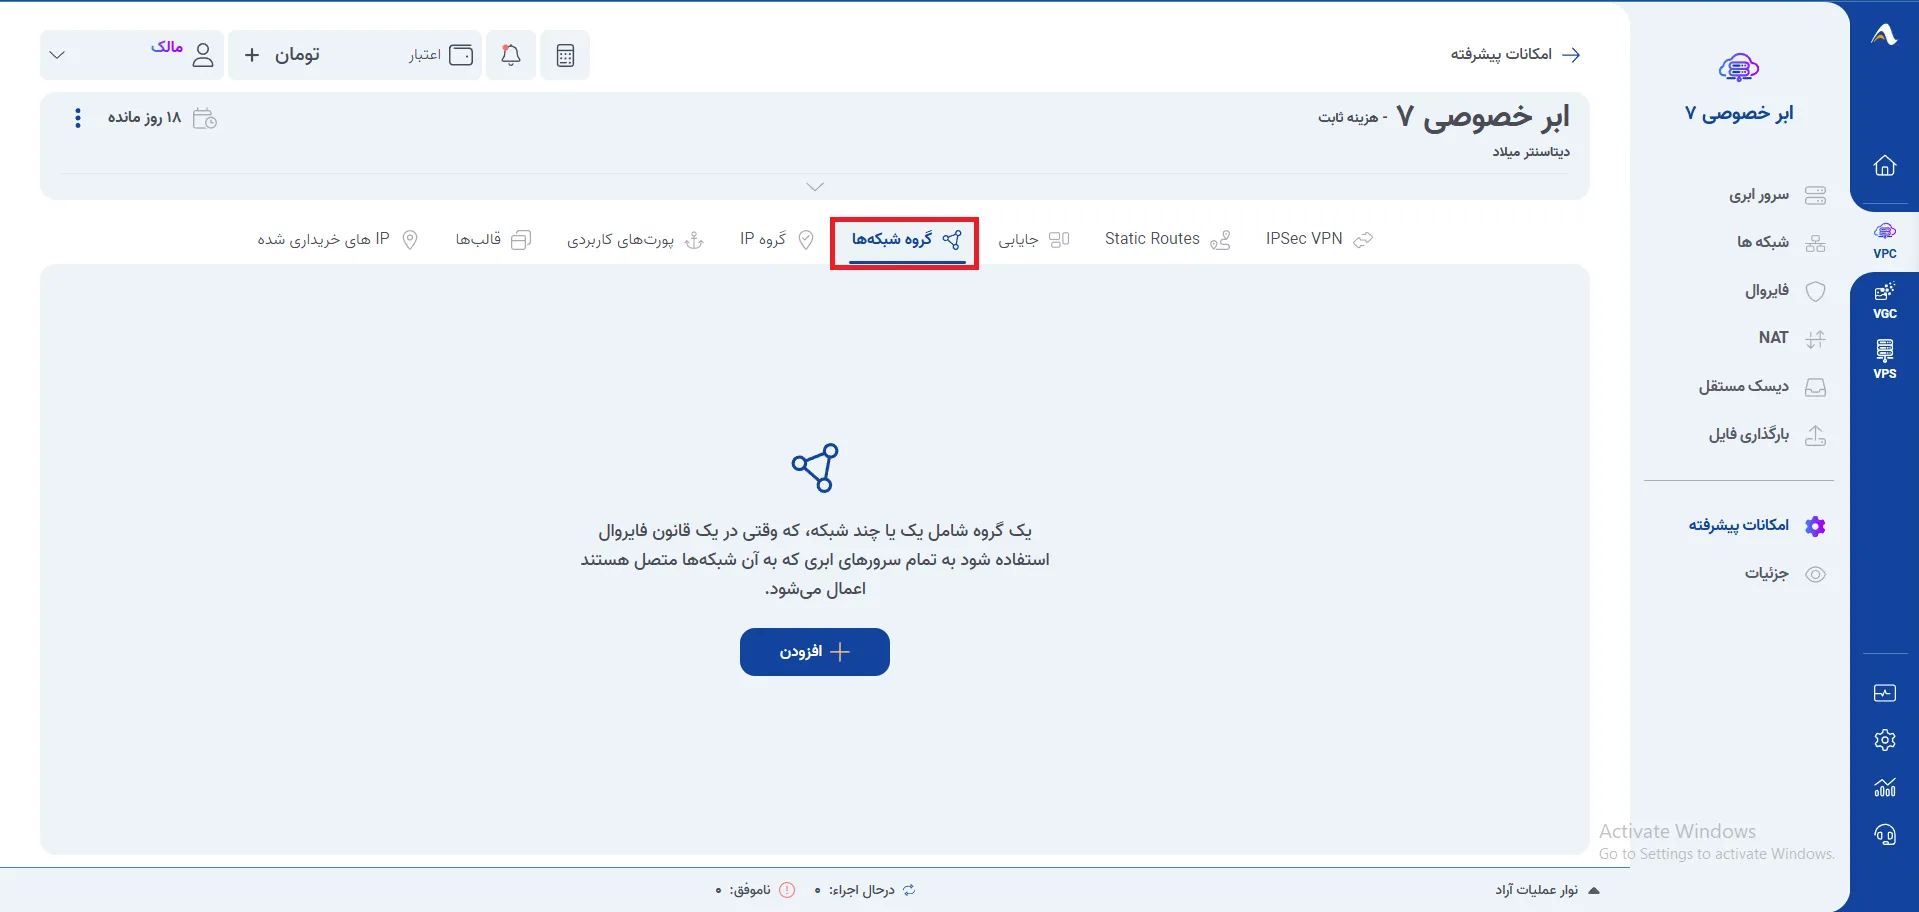The width and height of the screenshot is (1919, 912).
Task: Switch to پورت‌های کاربردی tab
Action: click(x=635, y=240)
